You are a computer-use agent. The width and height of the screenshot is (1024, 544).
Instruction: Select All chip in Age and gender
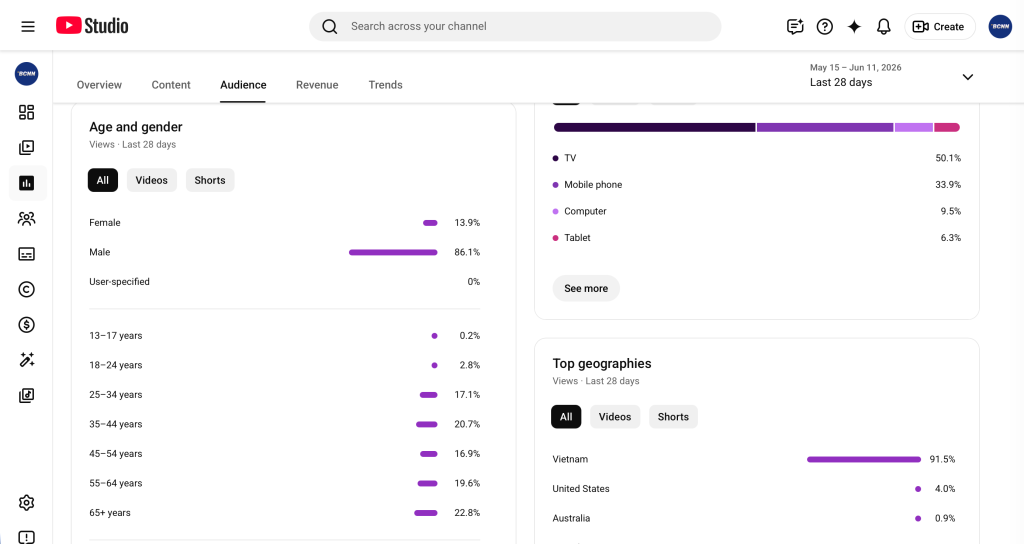coord(103,180)
